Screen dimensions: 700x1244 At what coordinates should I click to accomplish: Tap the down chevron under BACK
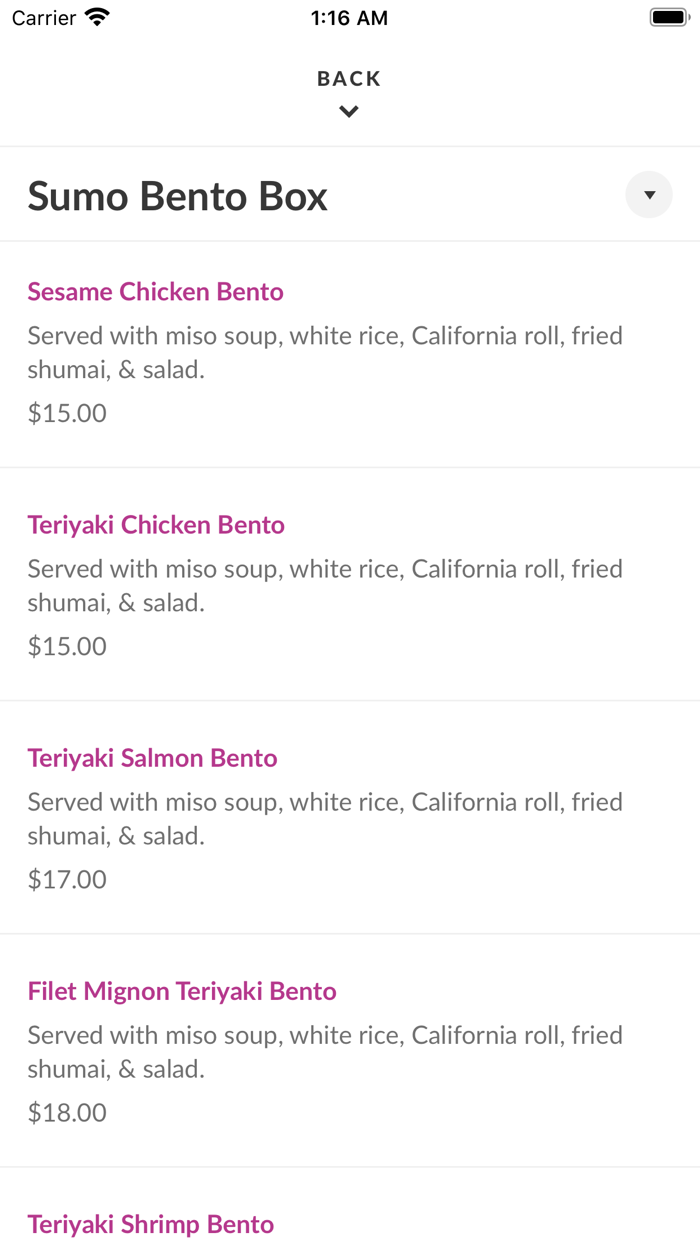(x=349, y=112)
